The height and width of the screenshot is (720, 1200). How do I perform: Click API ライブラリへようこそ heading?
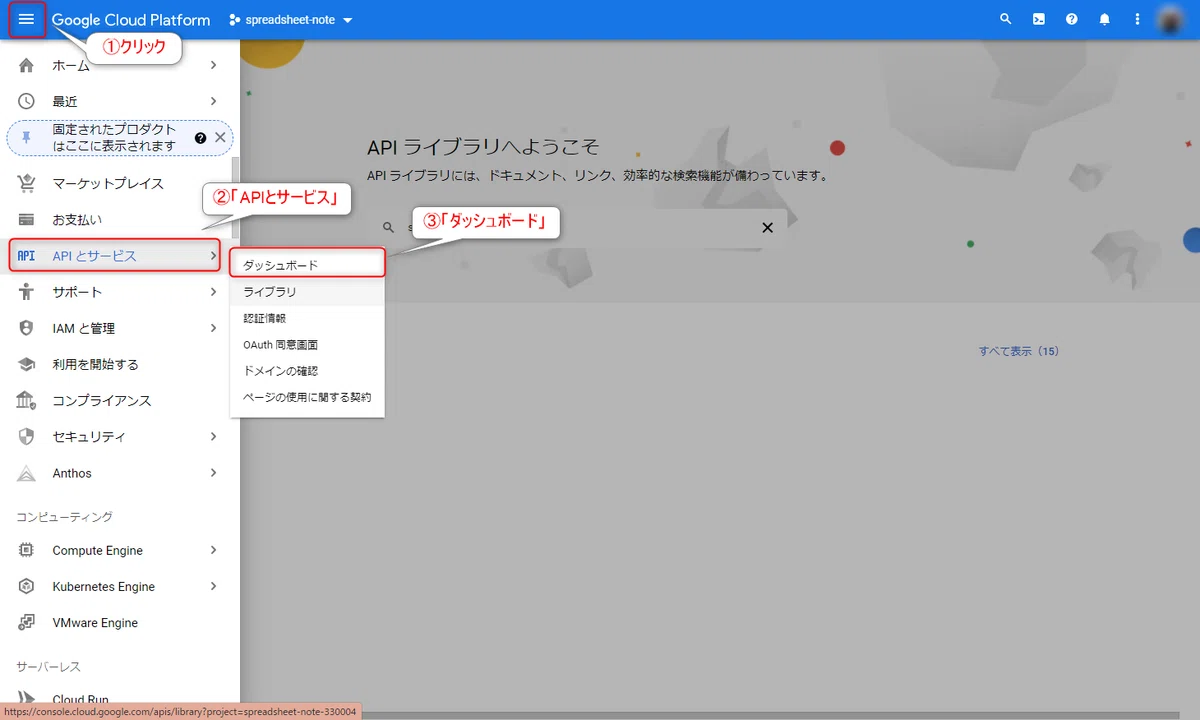pyautogui.click(x=483, y=147)
